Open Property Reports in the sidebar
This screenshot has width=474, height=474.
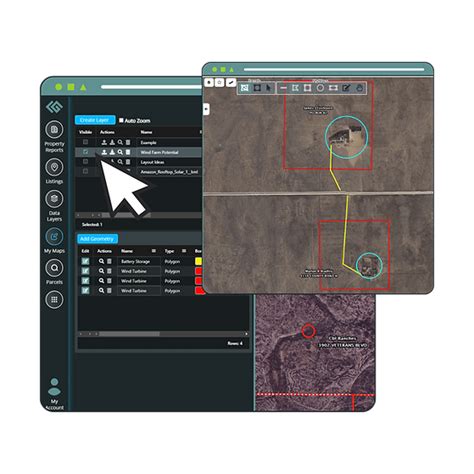[54, 130]
